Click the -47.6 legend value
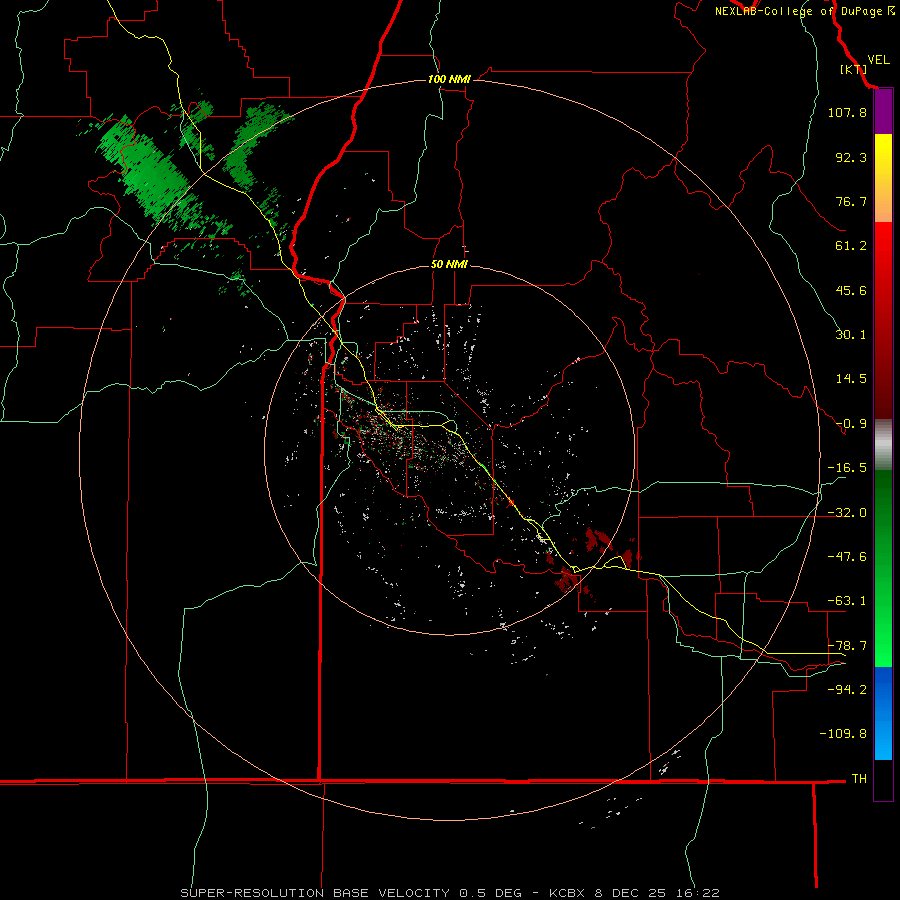 coord(847,557)
